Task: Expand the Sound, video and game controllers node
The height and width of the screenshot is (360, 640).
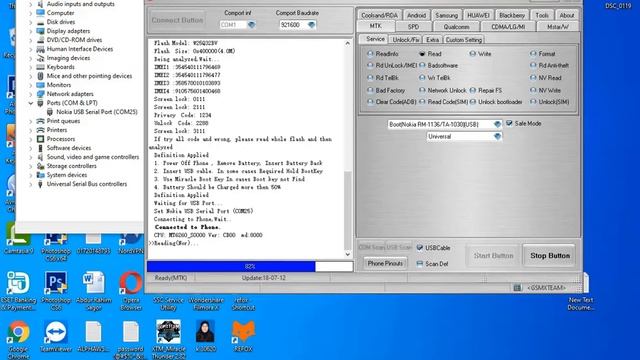Action: (31, 157)
